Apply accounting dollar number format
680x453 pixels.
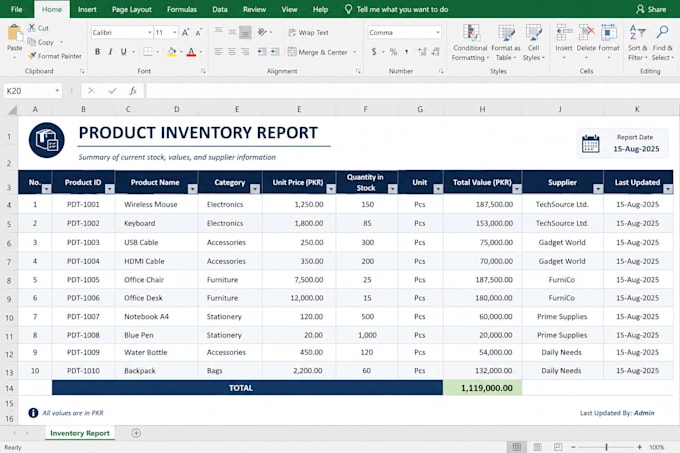[374, 52]
